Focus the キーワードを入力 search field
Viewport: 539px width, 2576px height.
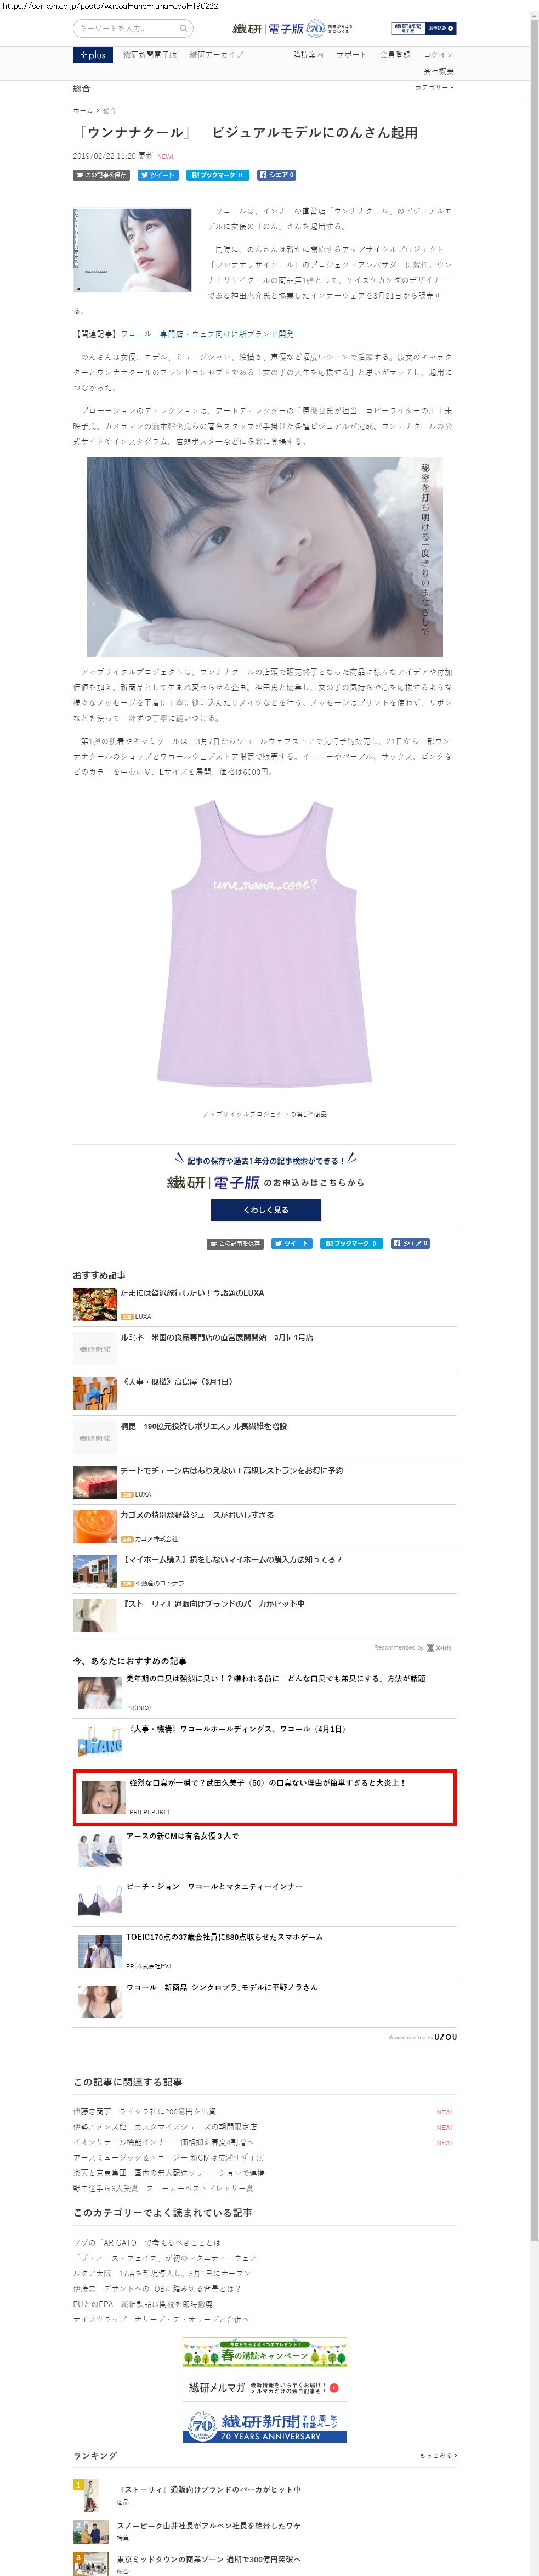[x=127, y=28]
